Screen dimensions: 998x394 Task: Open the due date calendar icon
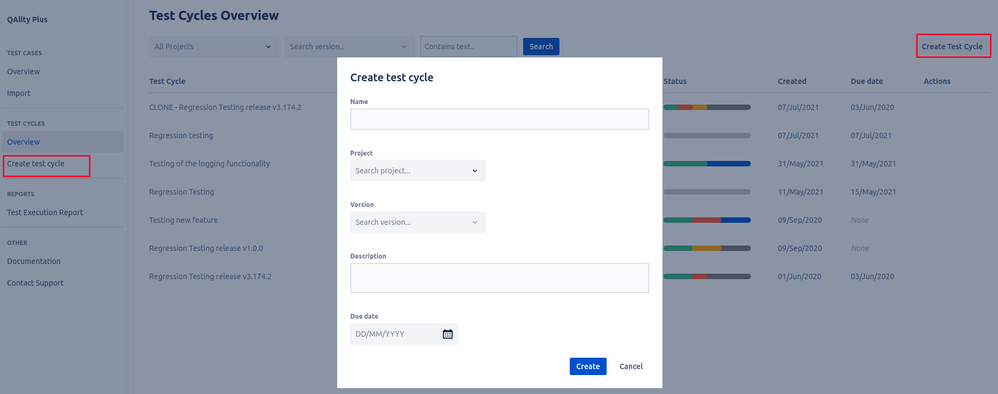[447, 334]
